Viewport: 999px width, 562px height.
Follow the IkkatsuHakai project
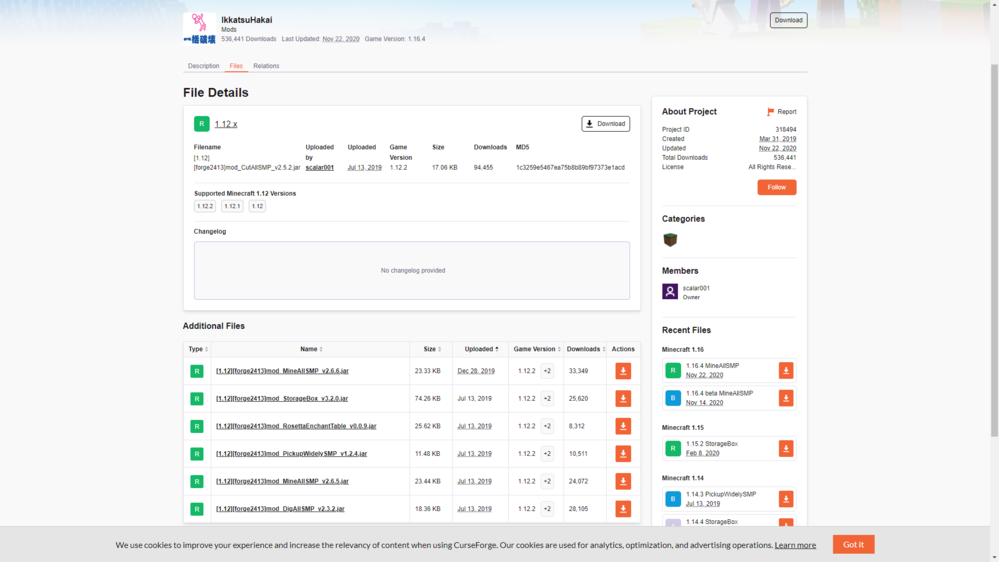click(x=777, y=187)
